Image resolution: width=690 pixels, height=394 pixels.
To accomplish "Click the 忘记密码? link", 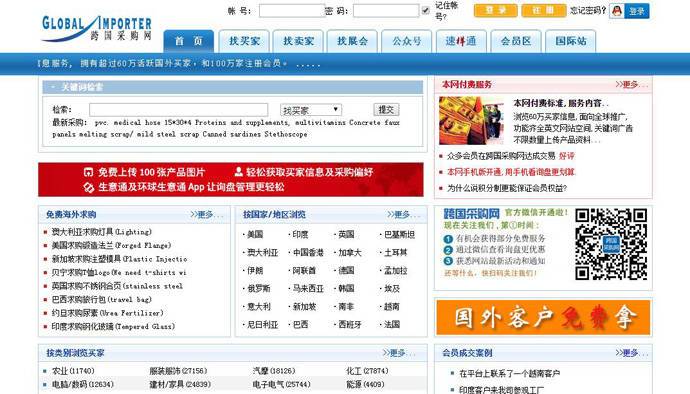I will click(x=588, y=11).
